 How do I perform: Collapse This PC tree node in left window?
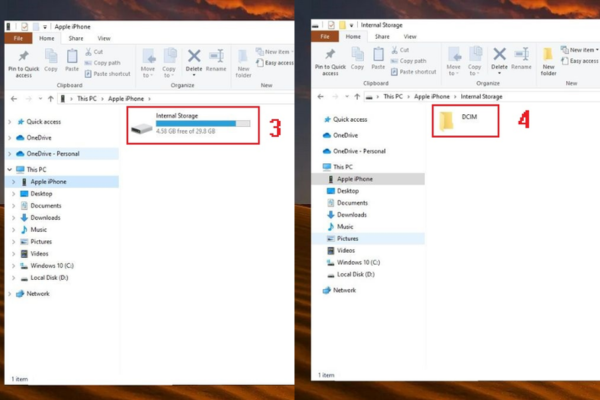coord(10,170)
